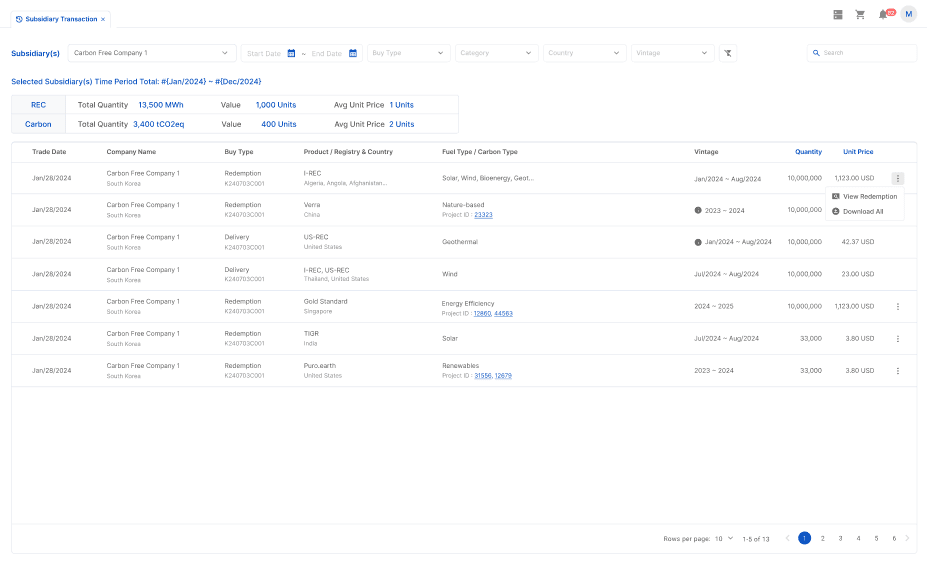Open End Date calendar picker icon
The width and height of the screenshot is (928, 579).
tap(353, 53)
